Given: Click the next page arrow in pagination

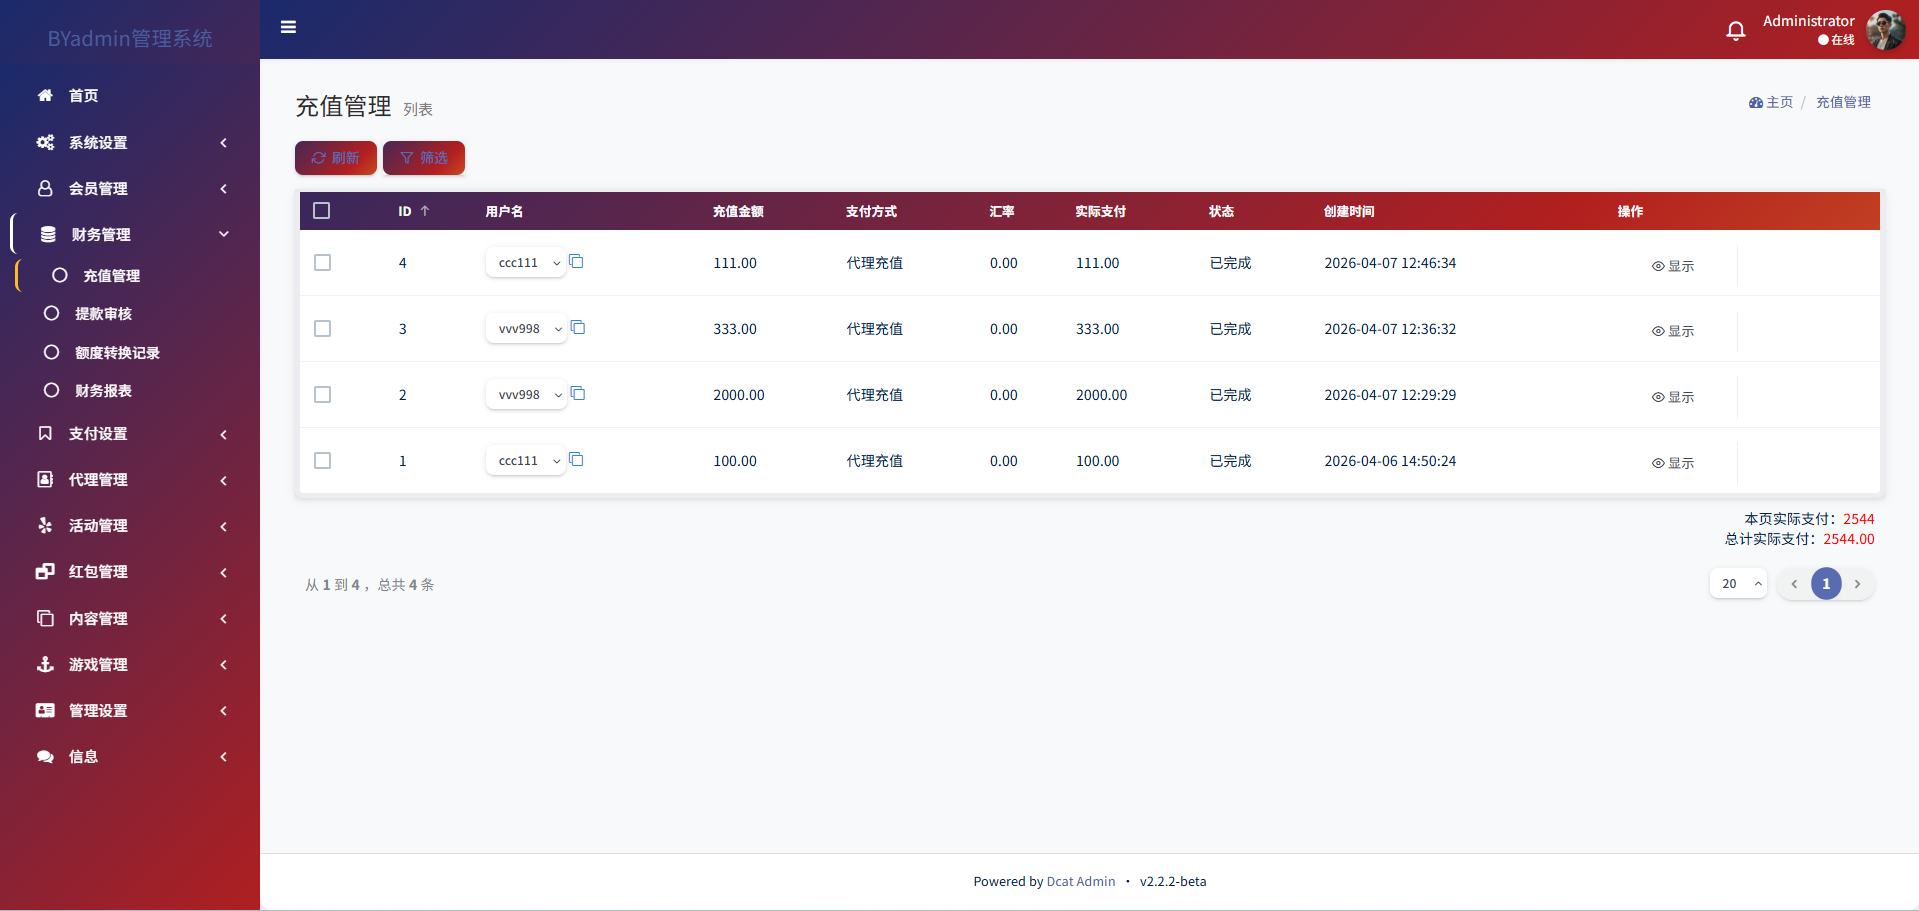Looking at the screenshot, I should [x=1857, y=584].
